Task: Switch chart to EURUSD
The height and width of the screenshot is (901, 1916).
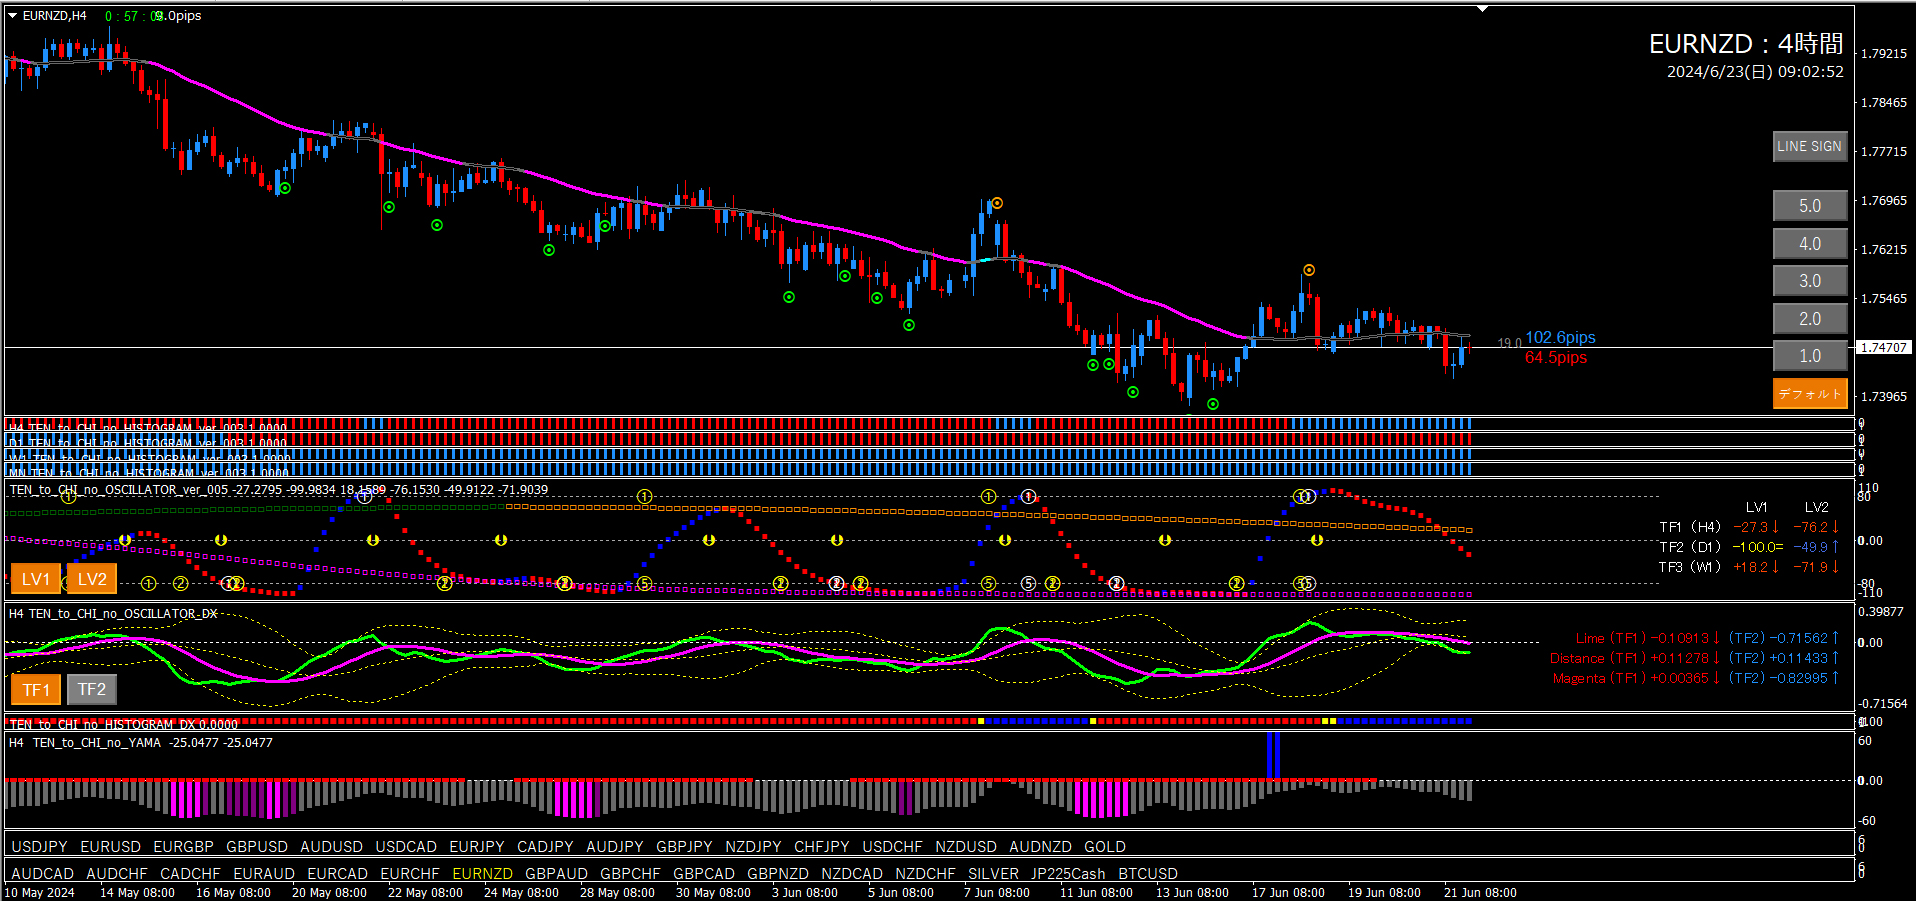Action: pos(110,847)
